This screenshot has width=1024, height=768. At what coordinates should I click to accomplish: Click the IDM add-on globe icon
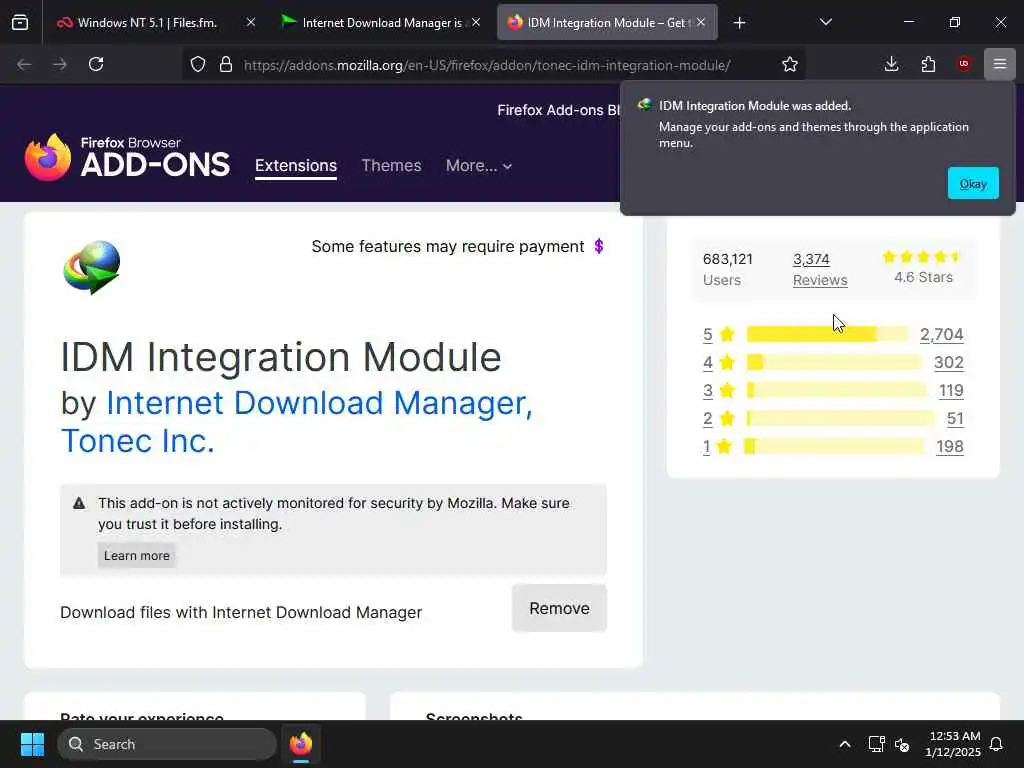point(91,267)
